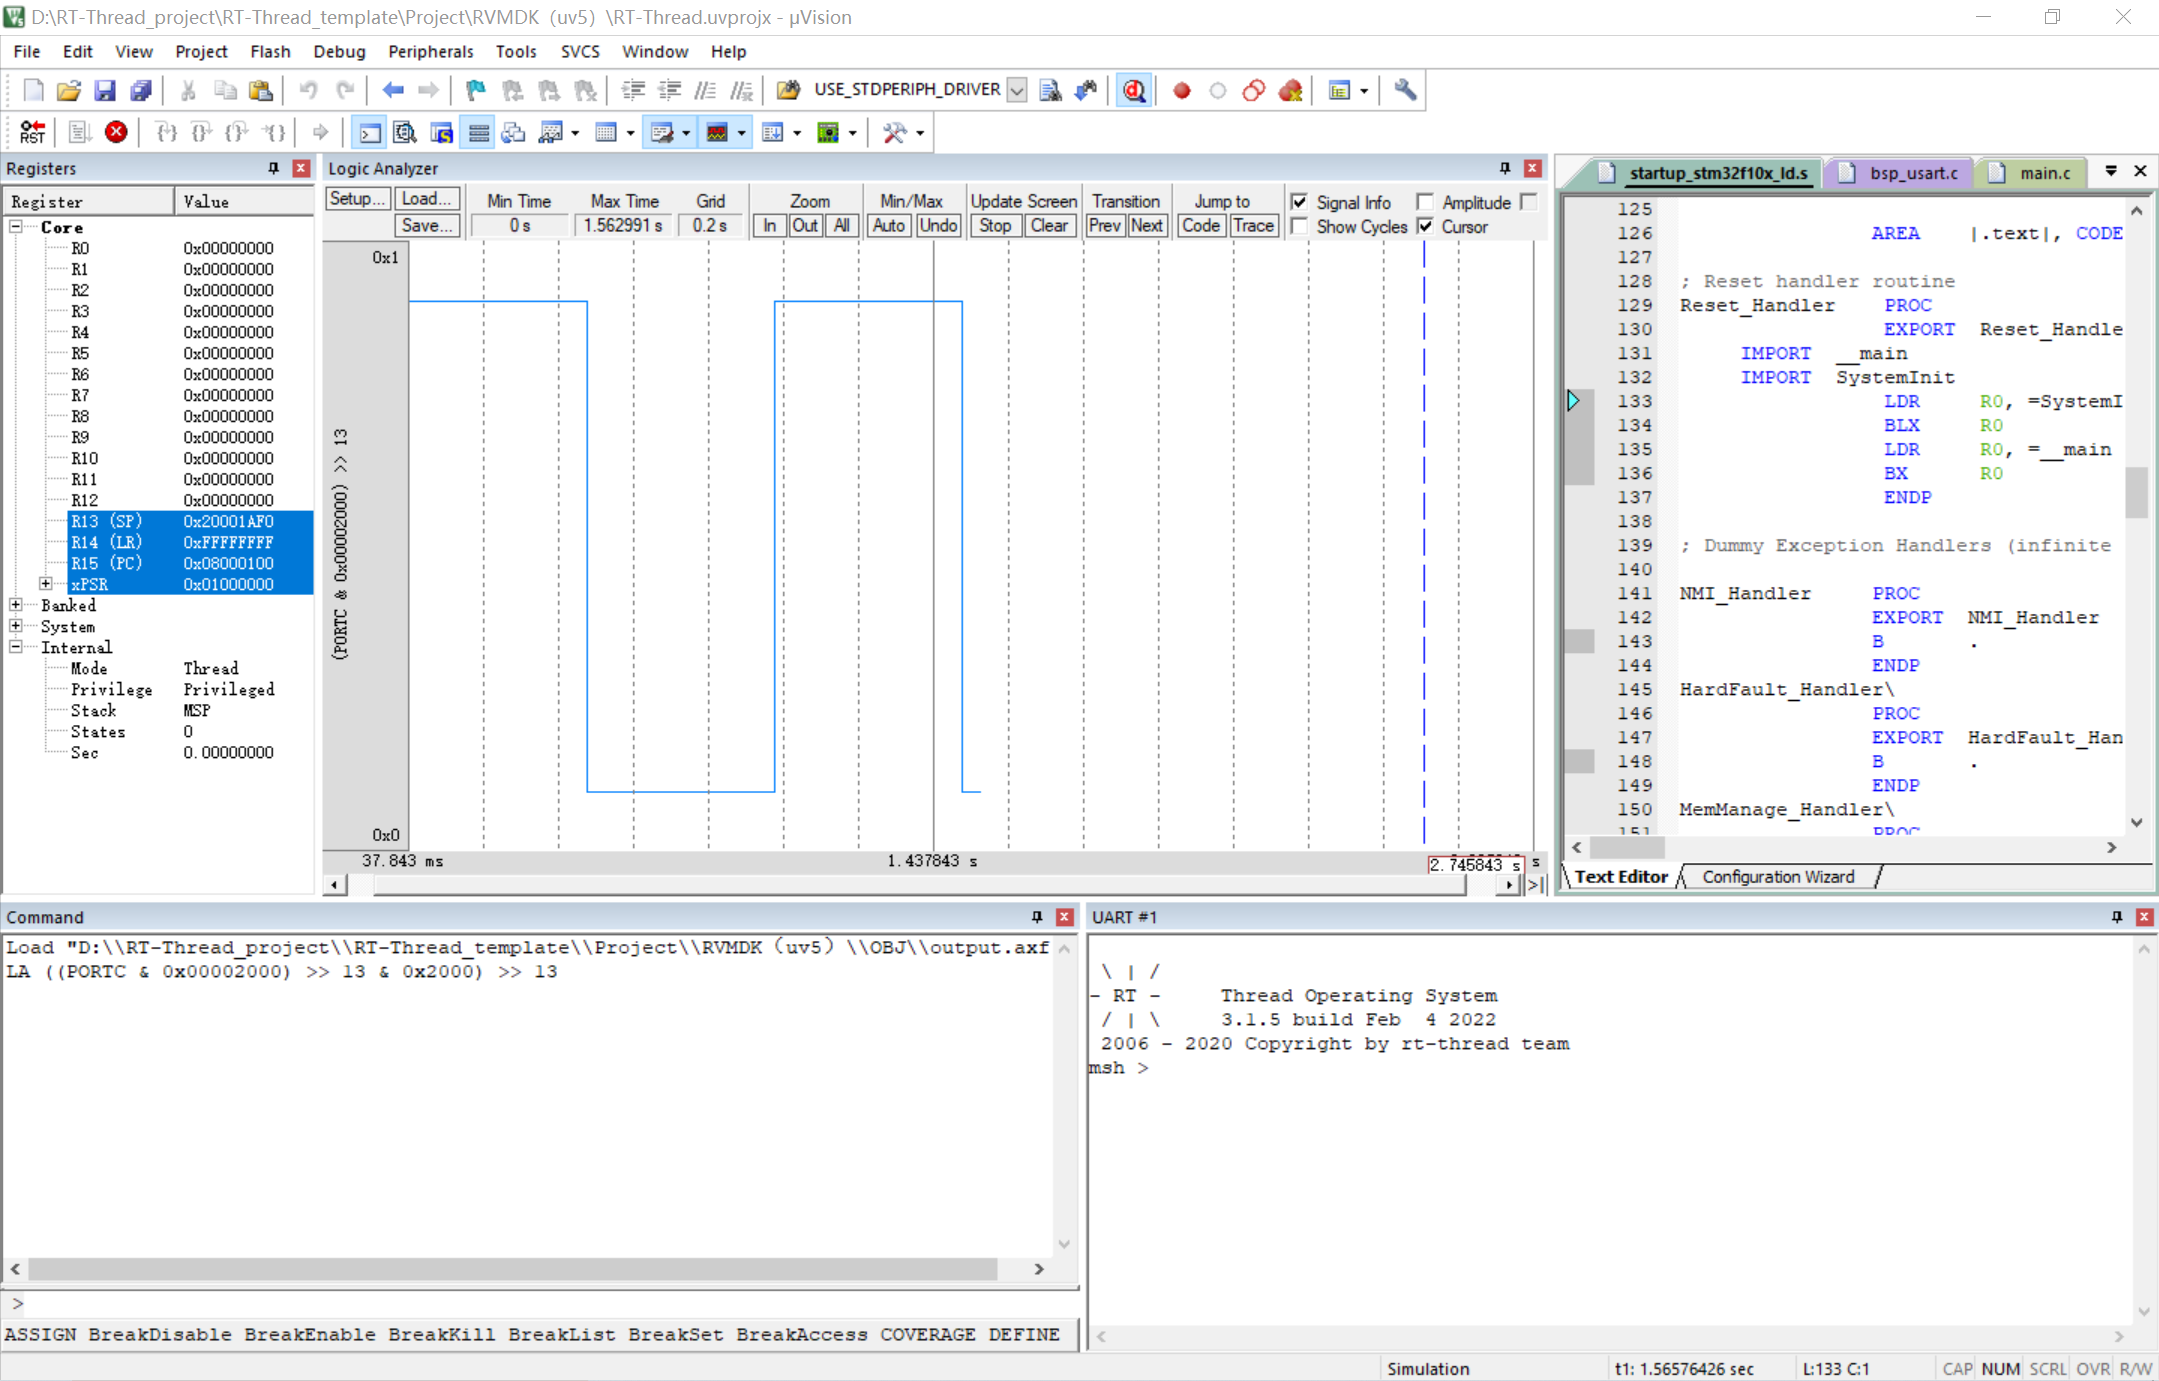Click the red Stop execution icon

tap(116, 132)
